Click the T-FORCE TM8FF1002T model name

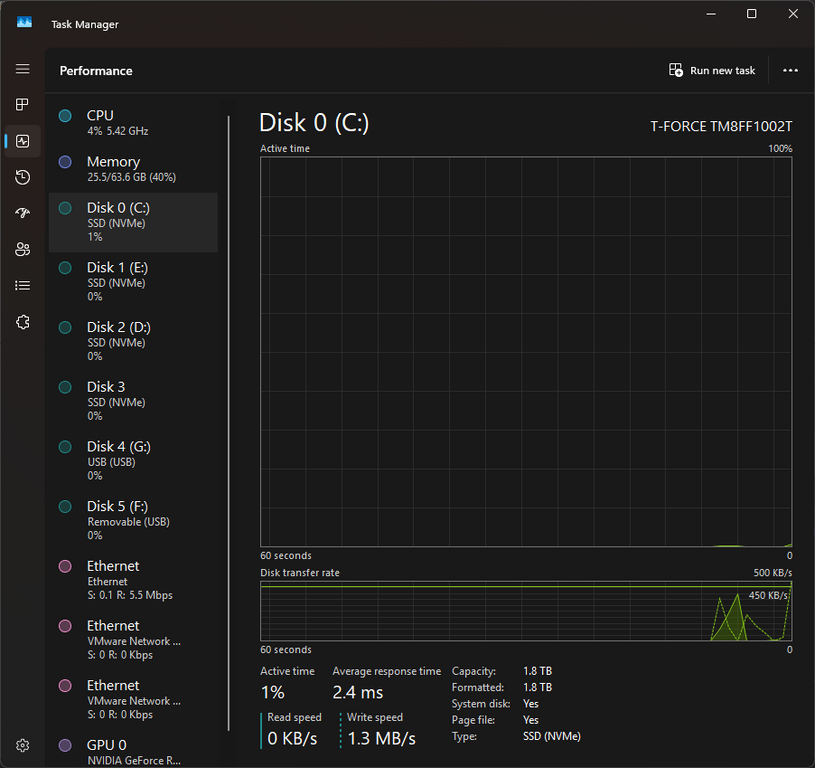pos(721,126)
